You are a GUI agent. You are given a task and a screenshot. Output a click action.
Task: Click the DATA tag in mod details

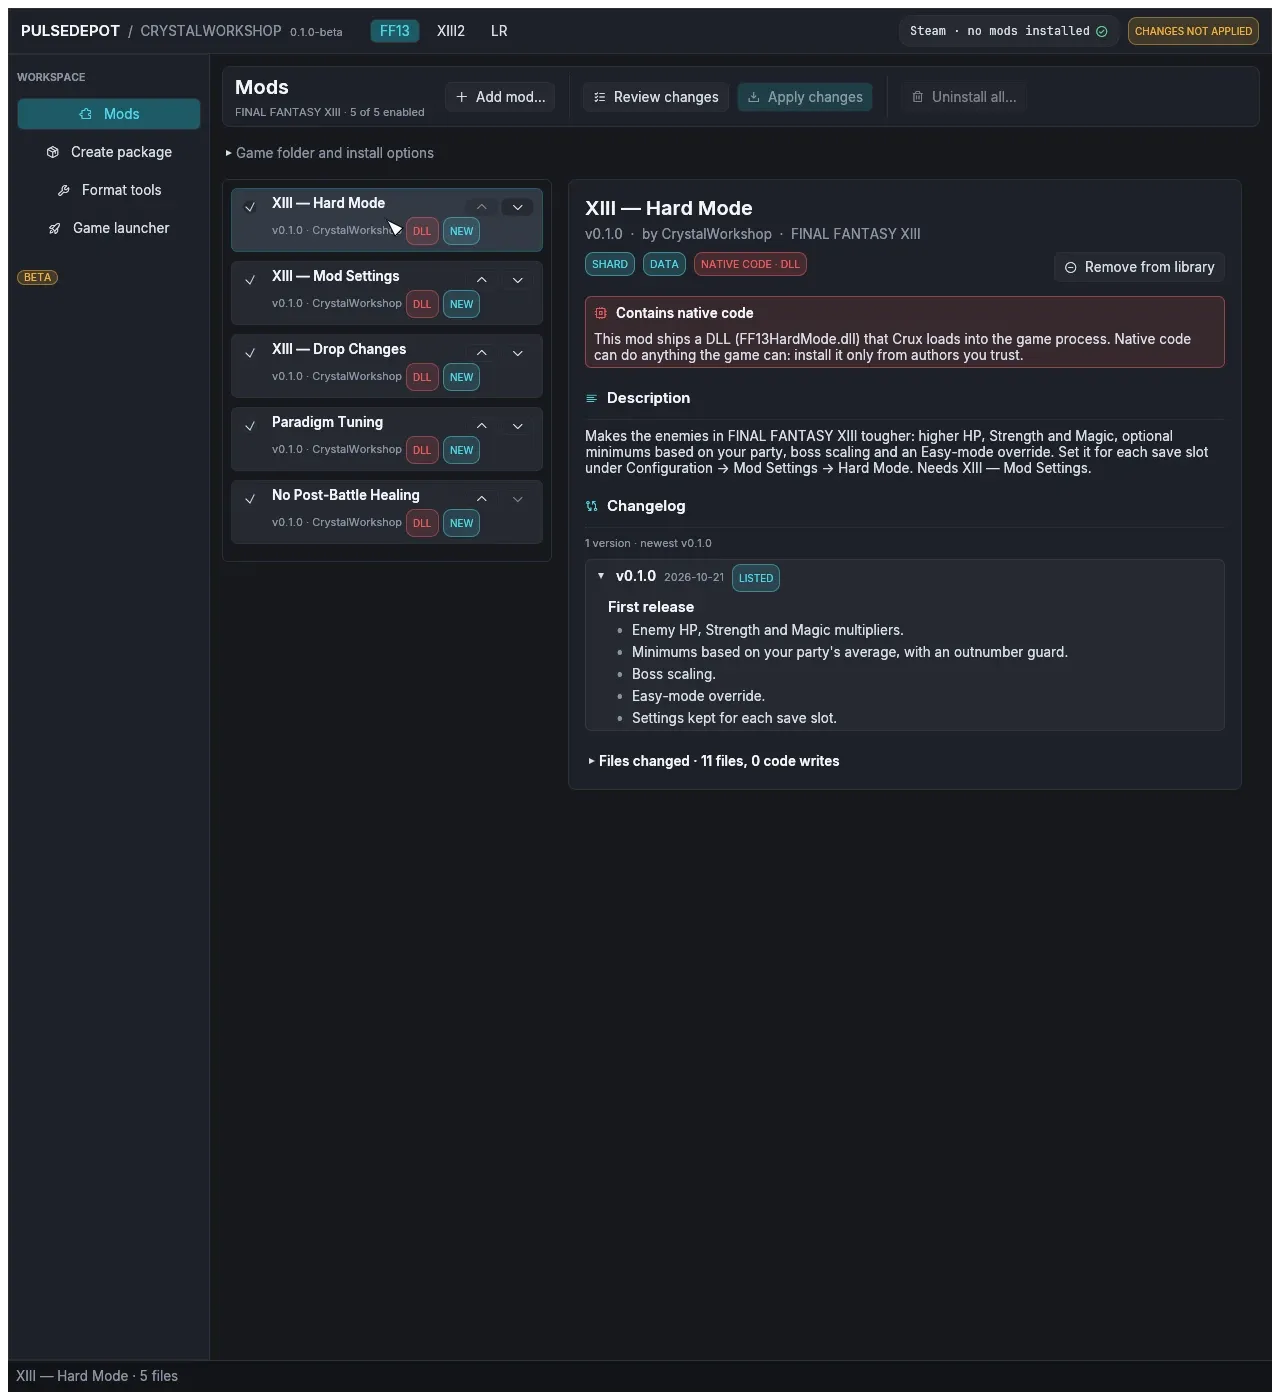664,264
